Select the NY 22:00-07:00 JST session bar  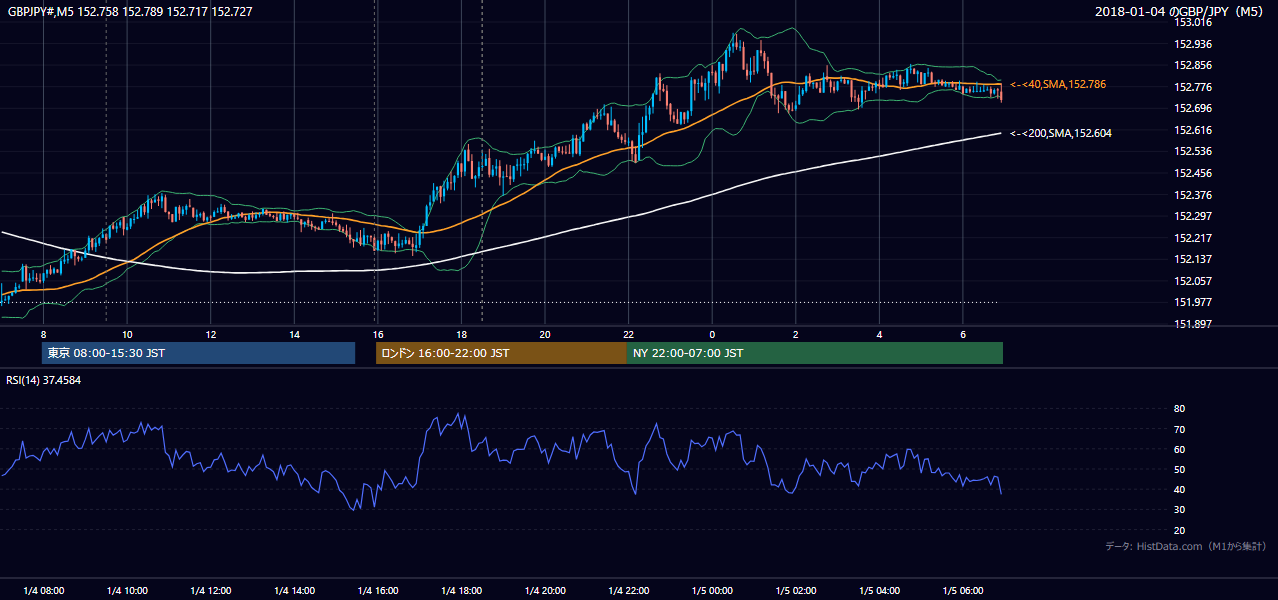(815, 353)
